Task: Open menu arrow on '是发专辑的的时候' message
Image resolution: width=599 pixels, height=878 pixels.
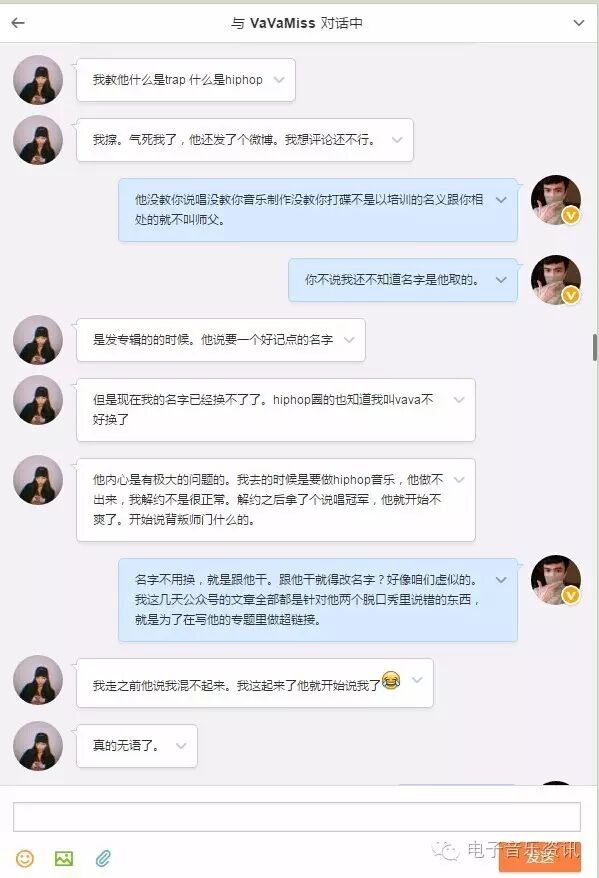Action: (349, 339)
